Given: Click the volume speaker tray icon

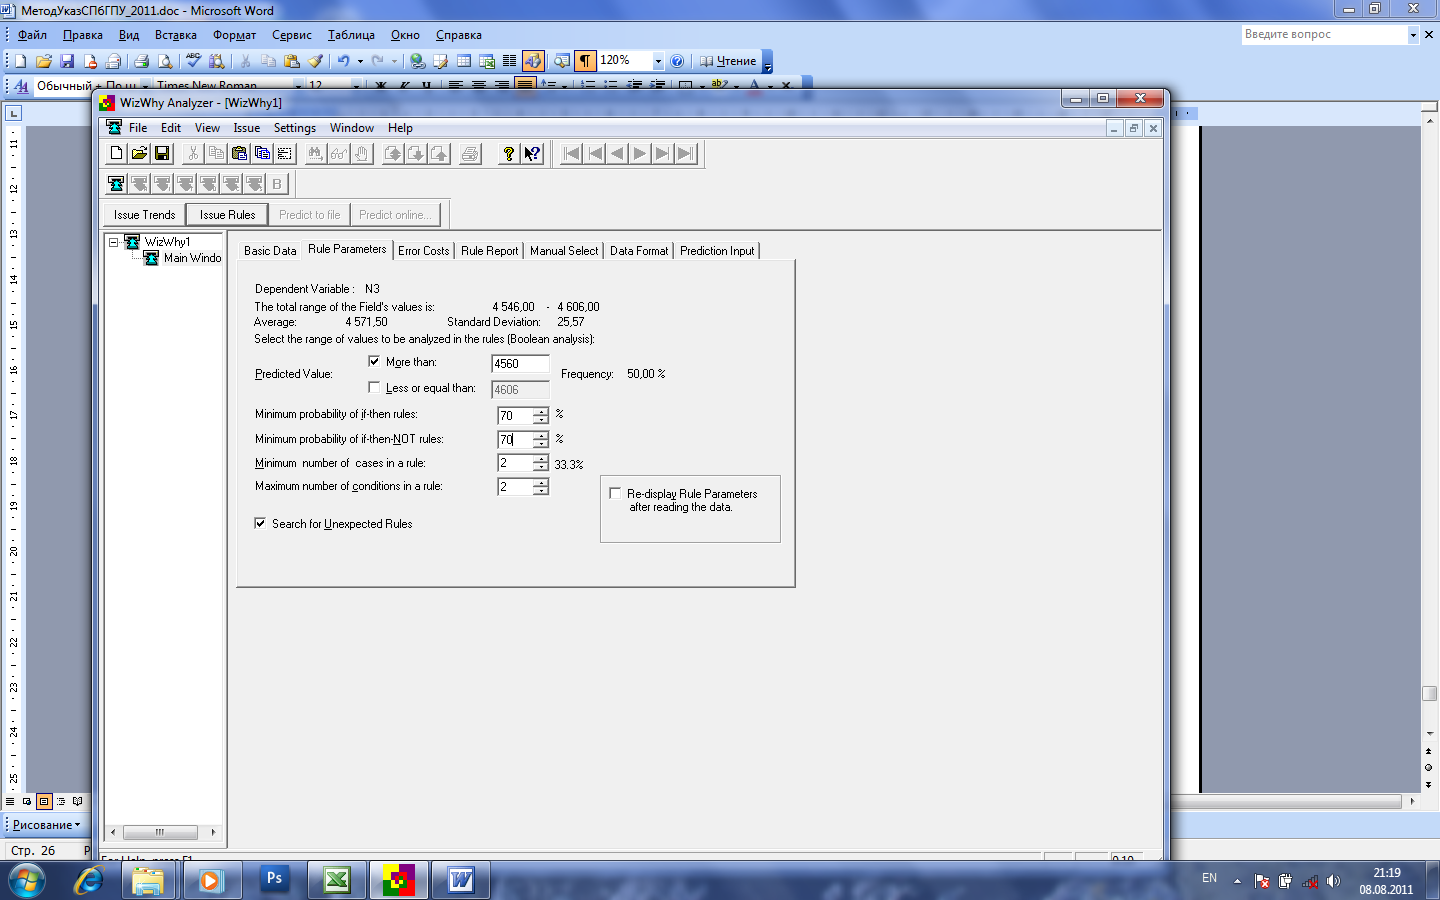Looking at the screenshot, I should pos(1333,881).
